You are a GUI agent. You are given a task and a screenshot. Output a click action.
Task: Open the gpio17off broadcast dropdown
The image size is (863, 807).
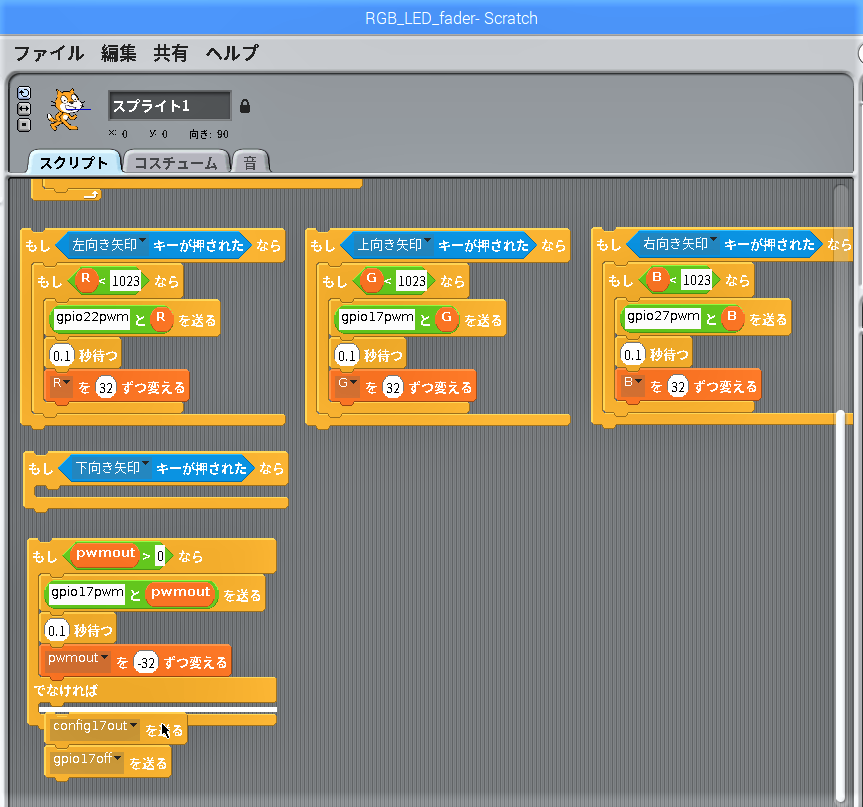(87, 760)
